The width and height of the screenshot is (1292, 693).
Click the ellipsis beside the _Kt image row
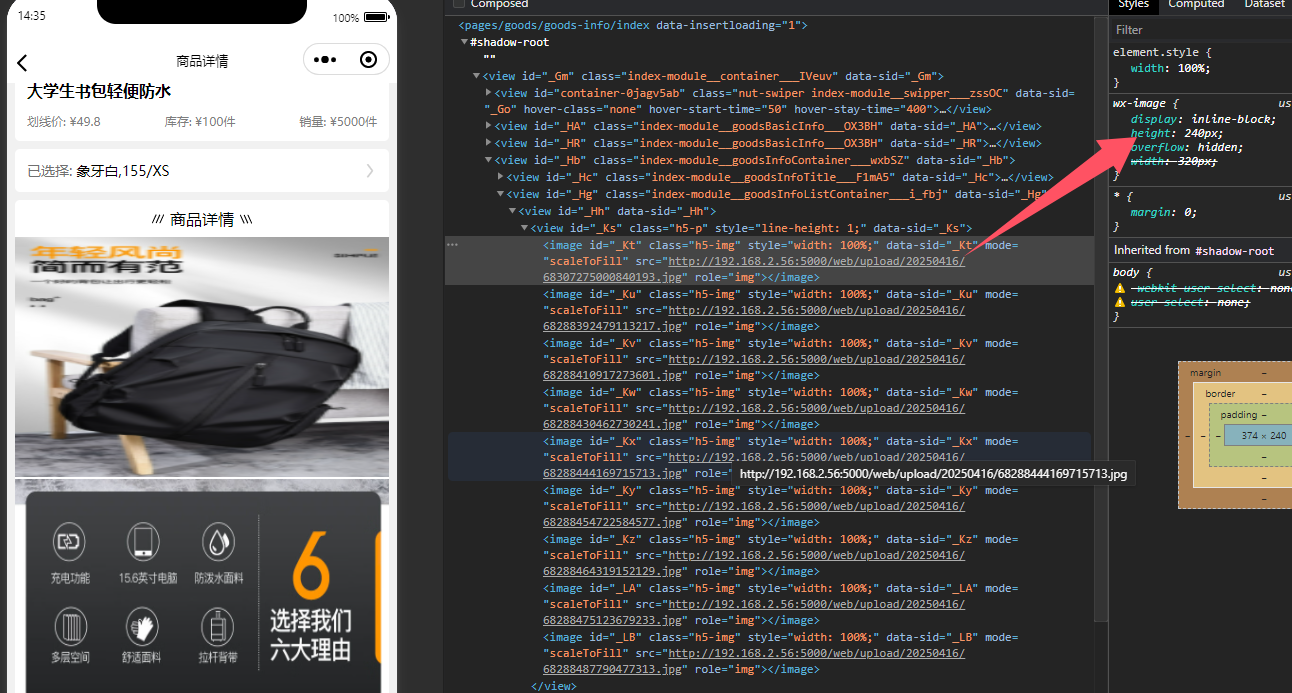tap(453, 245)
